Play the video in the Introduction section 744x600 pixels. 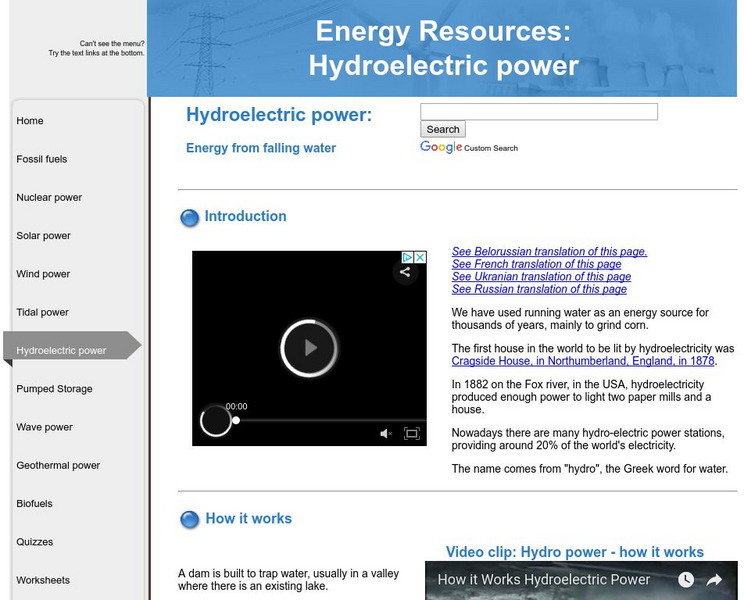(309, 348)
